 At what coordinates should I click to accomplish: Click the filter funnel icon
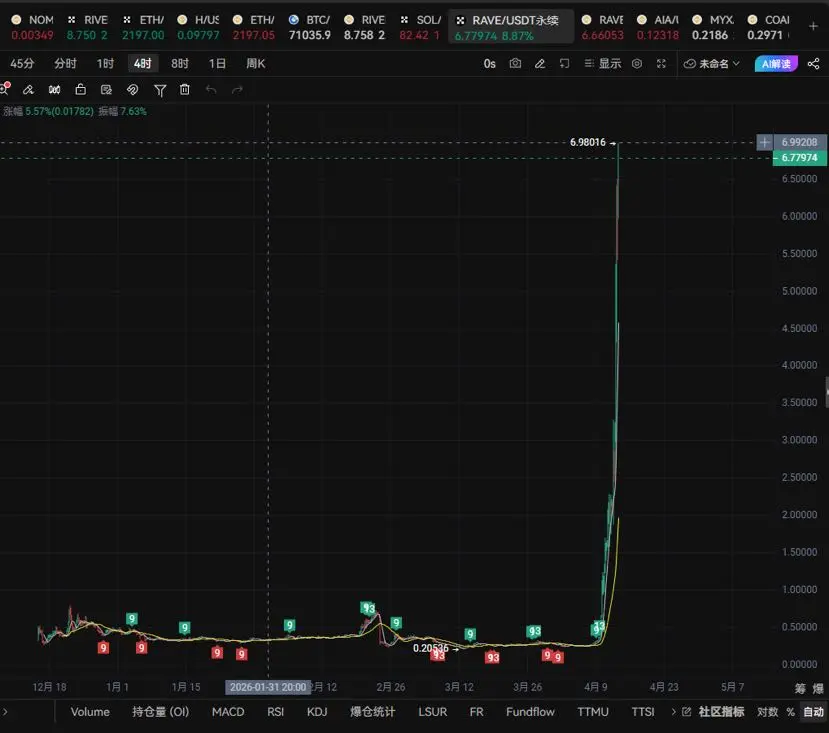160,90
